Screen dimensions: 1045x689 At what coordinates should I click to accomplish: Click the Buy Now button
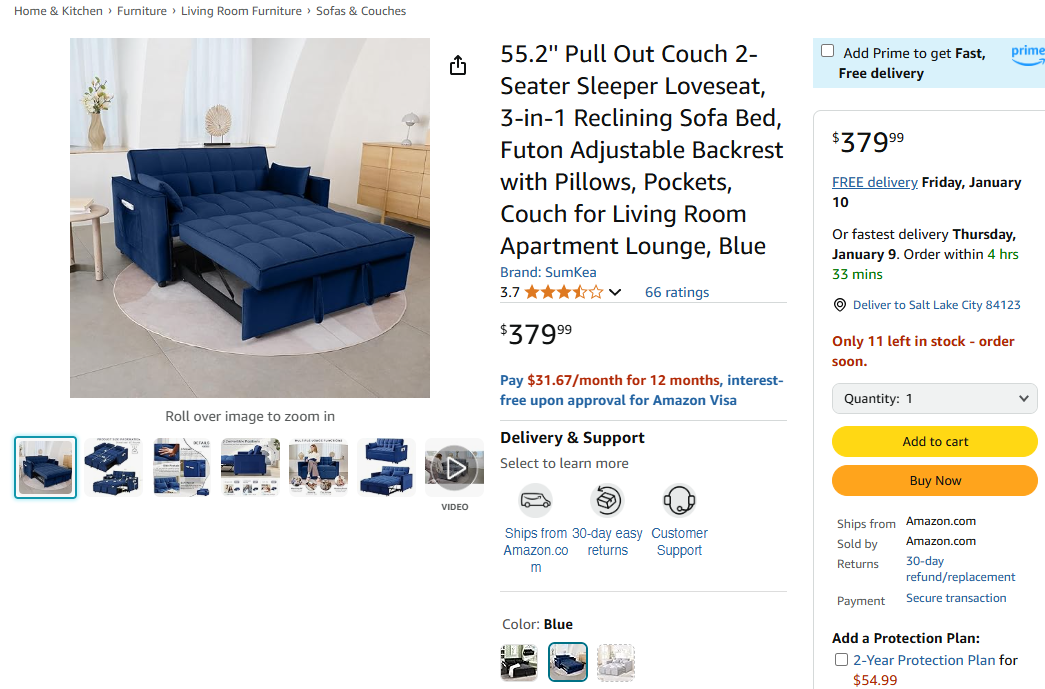(934, 480)
